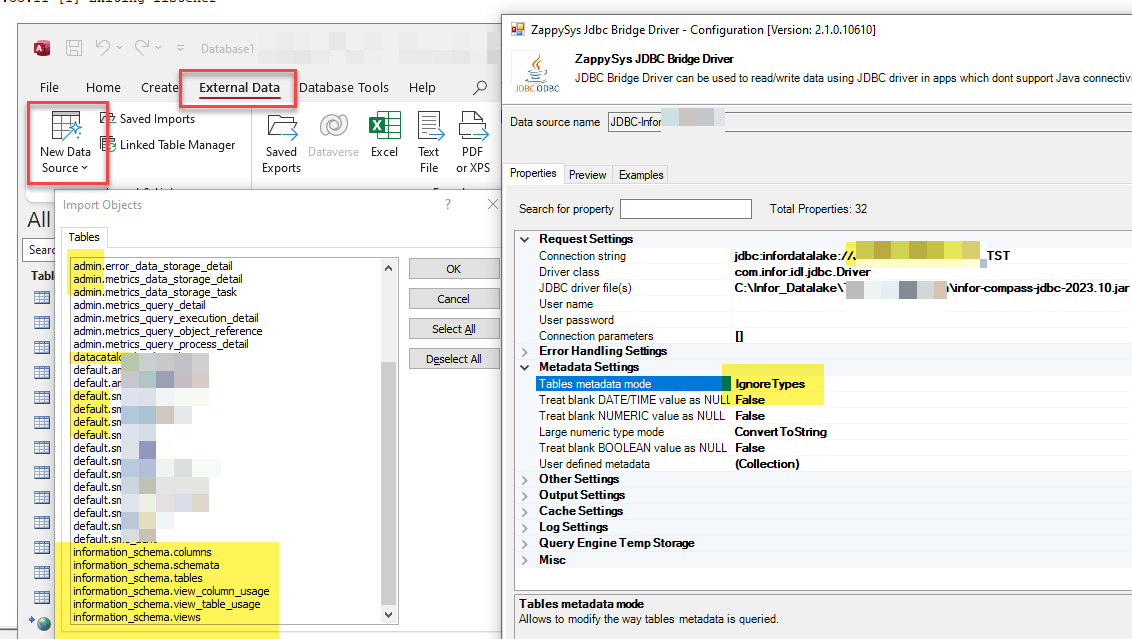
Task: Expand the Misc settings group
Action: (525, 560)
